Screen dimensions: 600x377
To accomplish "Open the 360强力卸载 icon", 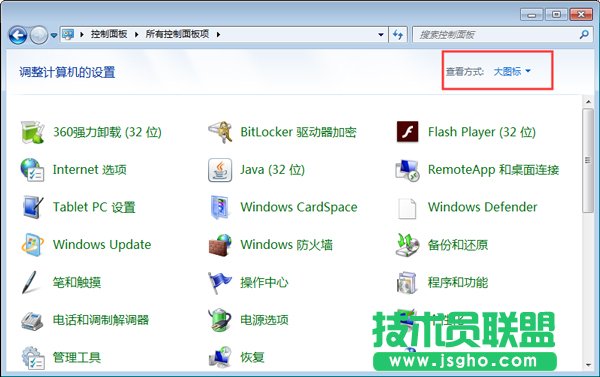I will coord(32,132).
